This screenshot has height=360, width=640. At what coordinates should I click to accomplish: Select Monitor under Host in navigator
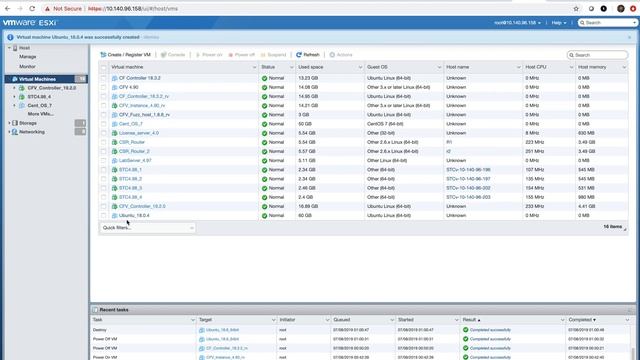(x=27, y=66)
